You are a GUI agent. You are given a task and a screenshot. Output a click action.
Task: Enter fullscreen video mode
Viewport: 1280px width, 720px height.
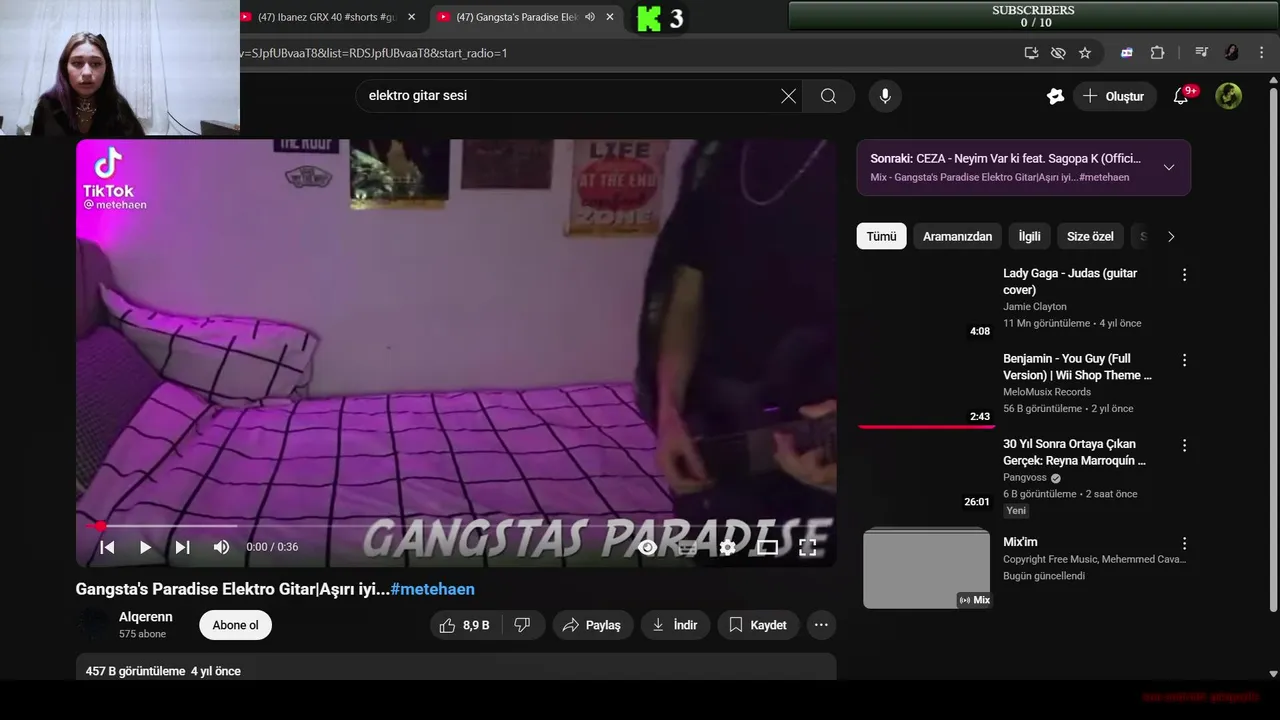pyautogui.click(x=807, y=547)
